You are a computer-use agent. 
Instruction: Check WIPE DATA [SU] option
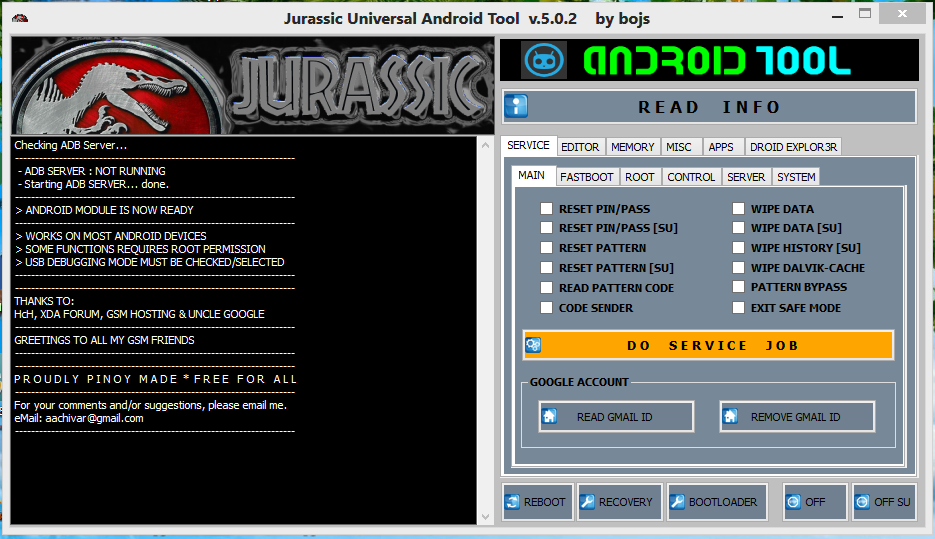(738, 227)
